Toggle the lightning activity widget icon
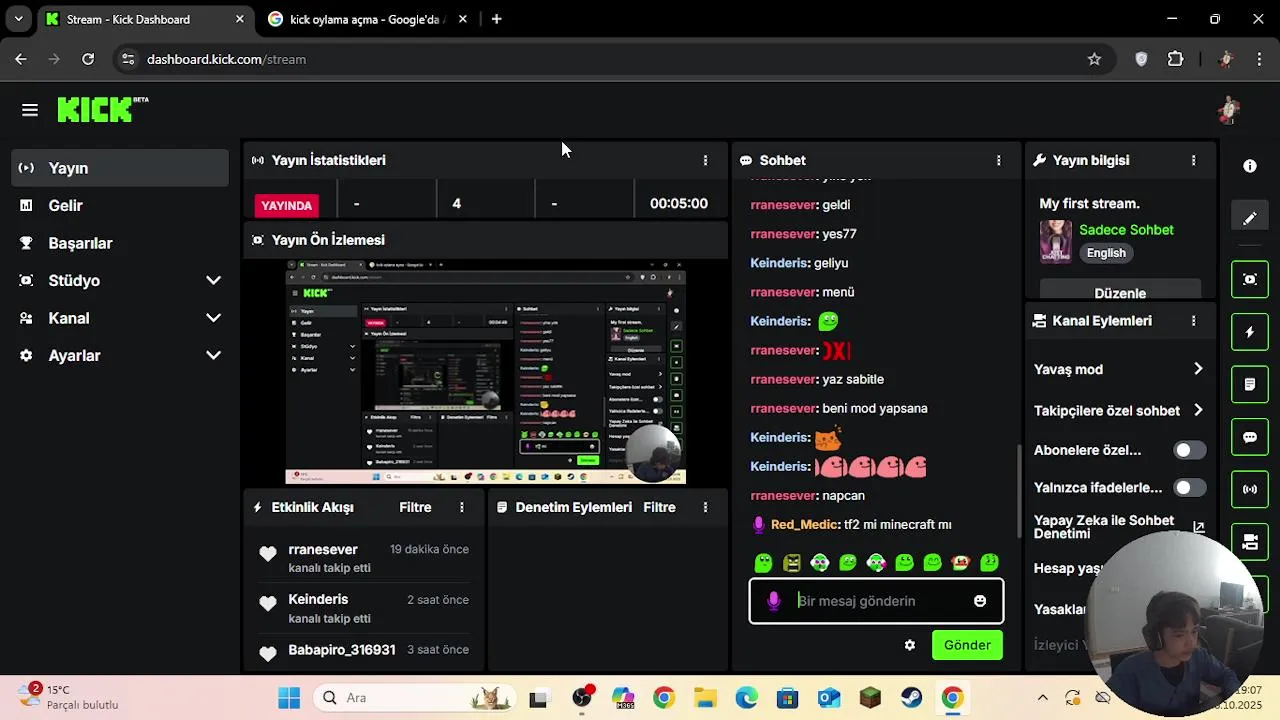 click(x=1250, y=332)
